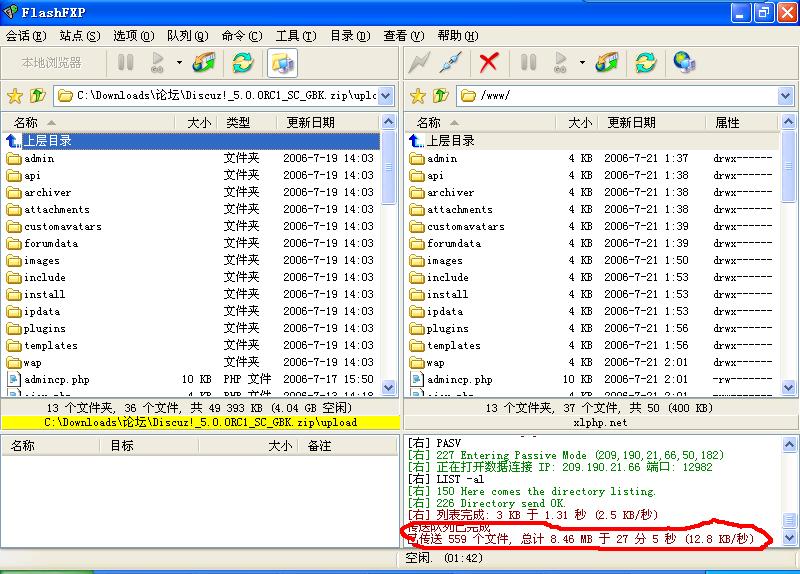The image size is (800, 574).
Task: Open the 站点(S) menu
Action: pyautogui.click(x=80, y=36)
